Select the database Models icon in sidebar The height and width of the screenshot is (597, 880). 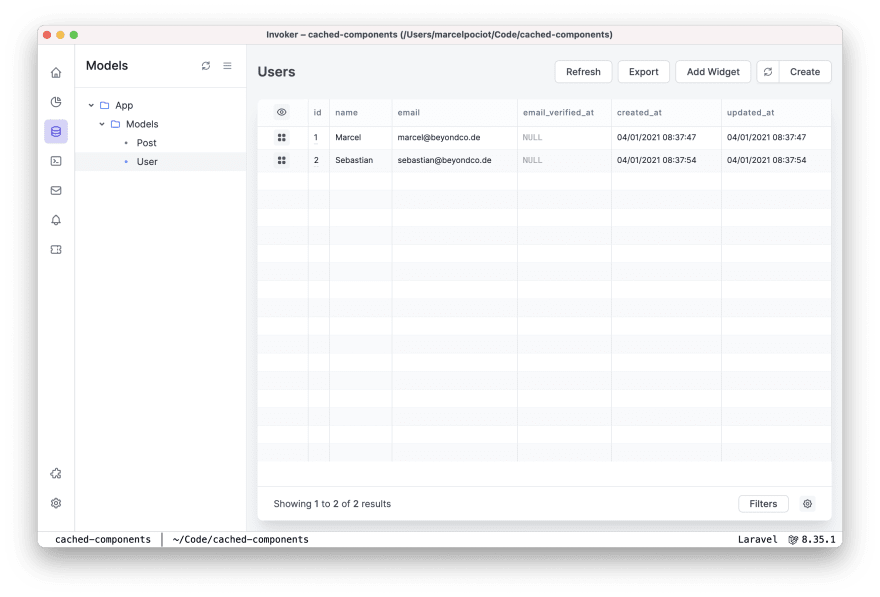pos(56,131)
